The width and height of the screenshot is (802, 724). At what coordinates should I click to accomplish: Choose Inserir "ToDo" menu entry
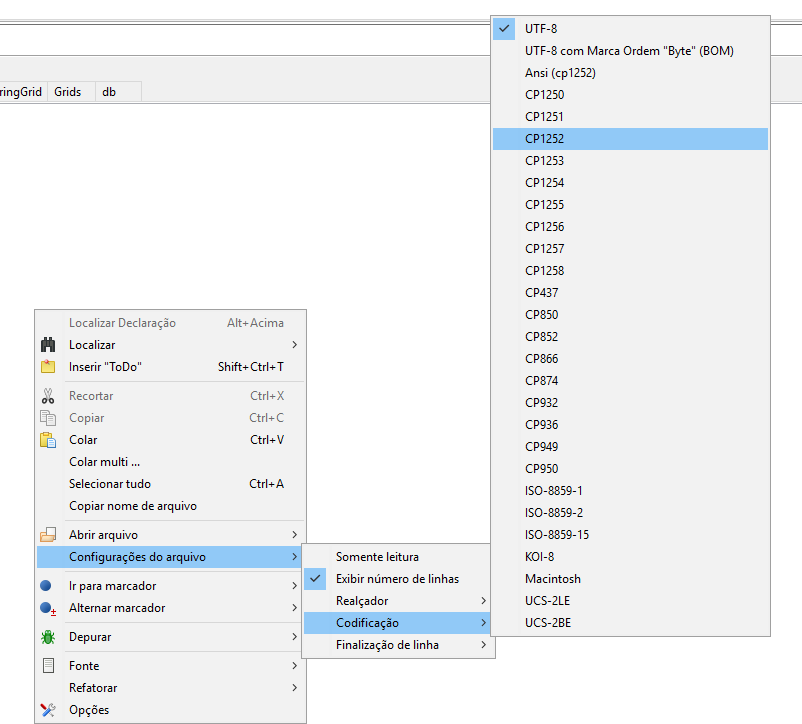click(x=170, y=367)
